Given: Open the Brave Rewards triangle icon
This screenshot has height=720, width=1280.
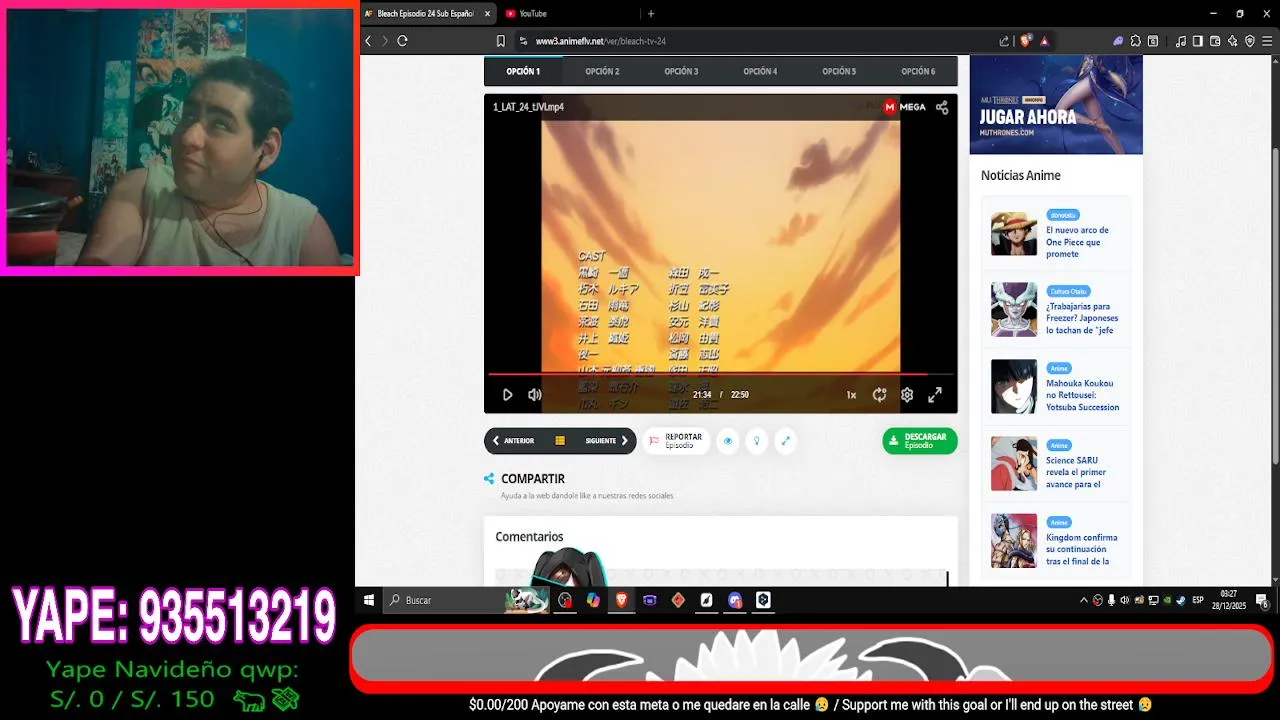Looking at the screenshot, I should point(1044,41).
